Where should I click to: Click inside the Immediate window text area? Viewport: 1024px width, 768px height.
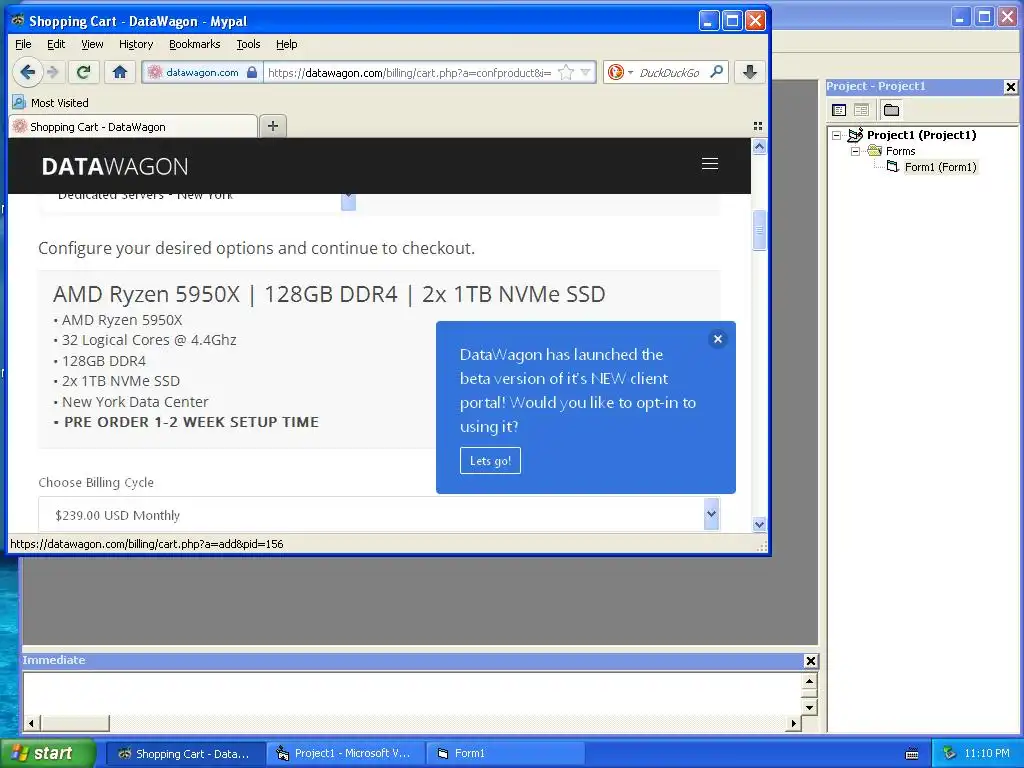pos(412,694)
